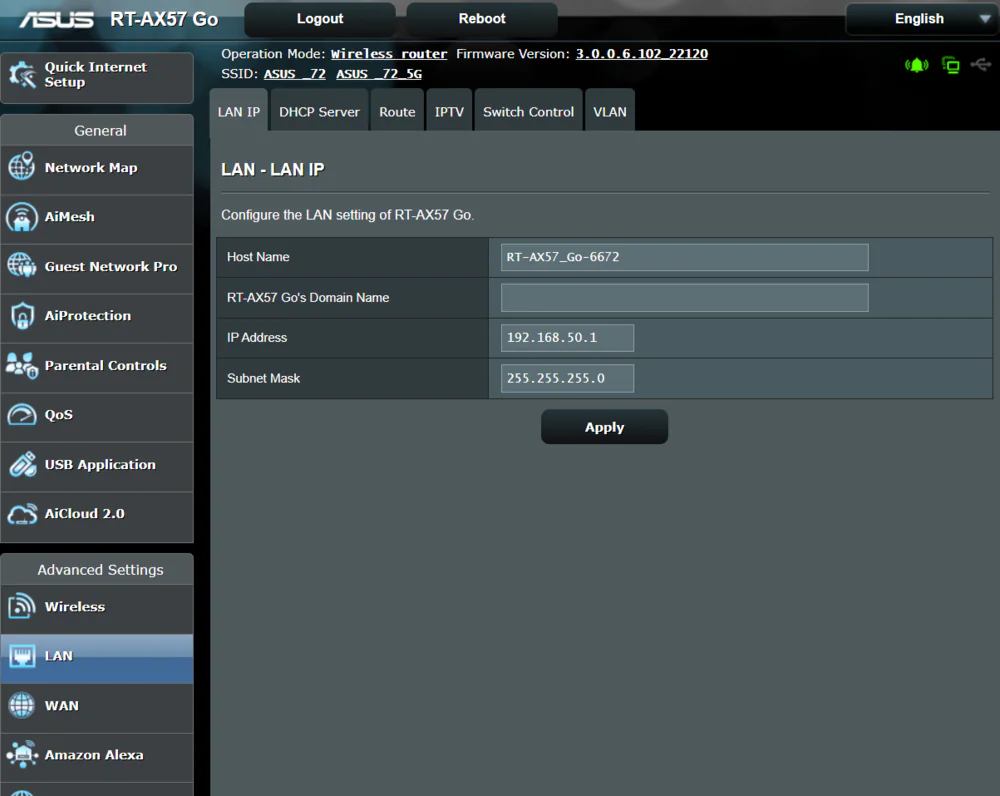Screen dimensions: 1000x796
Task: Click the Reboot button
Action: 482,19
